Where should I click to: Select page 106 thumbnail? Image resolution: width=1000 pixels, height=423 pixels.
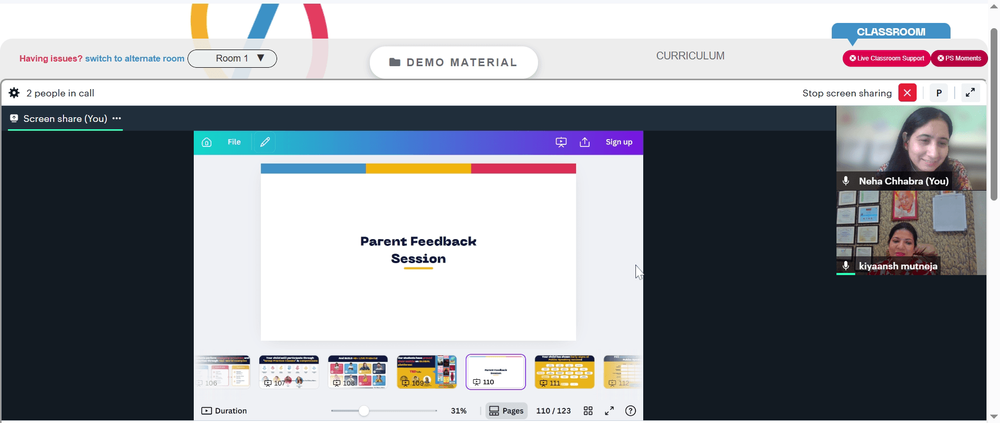pos(222,372)
